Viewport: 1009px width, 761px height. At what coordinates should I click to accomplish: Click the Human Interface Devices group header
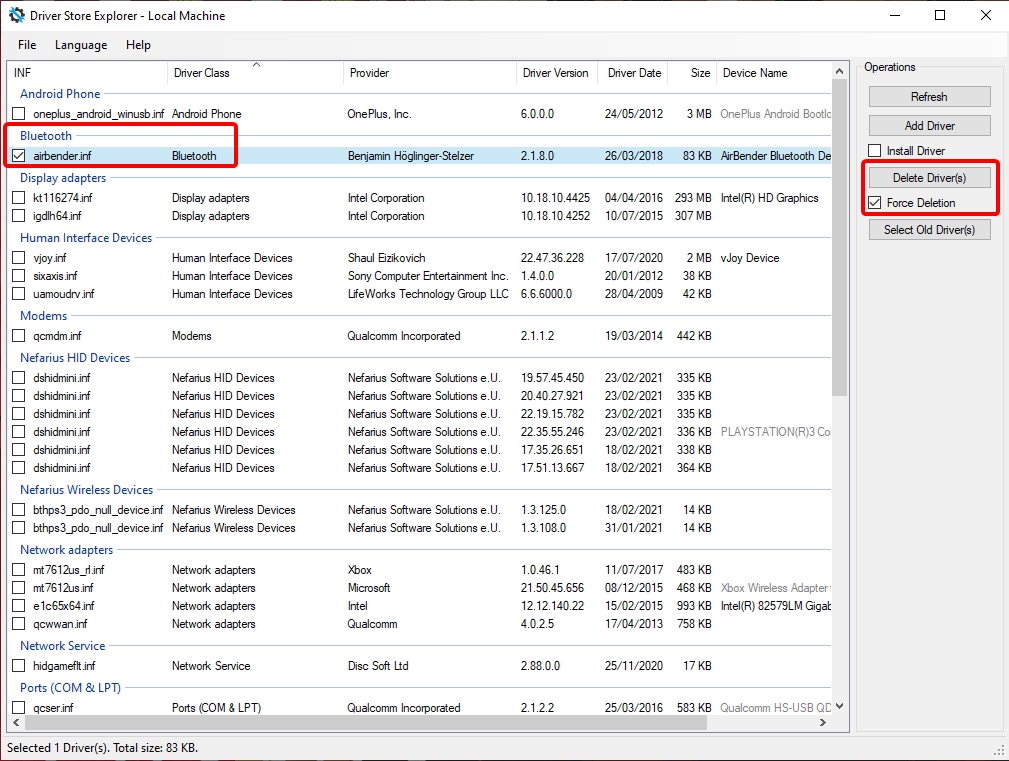tap(86, 238)
